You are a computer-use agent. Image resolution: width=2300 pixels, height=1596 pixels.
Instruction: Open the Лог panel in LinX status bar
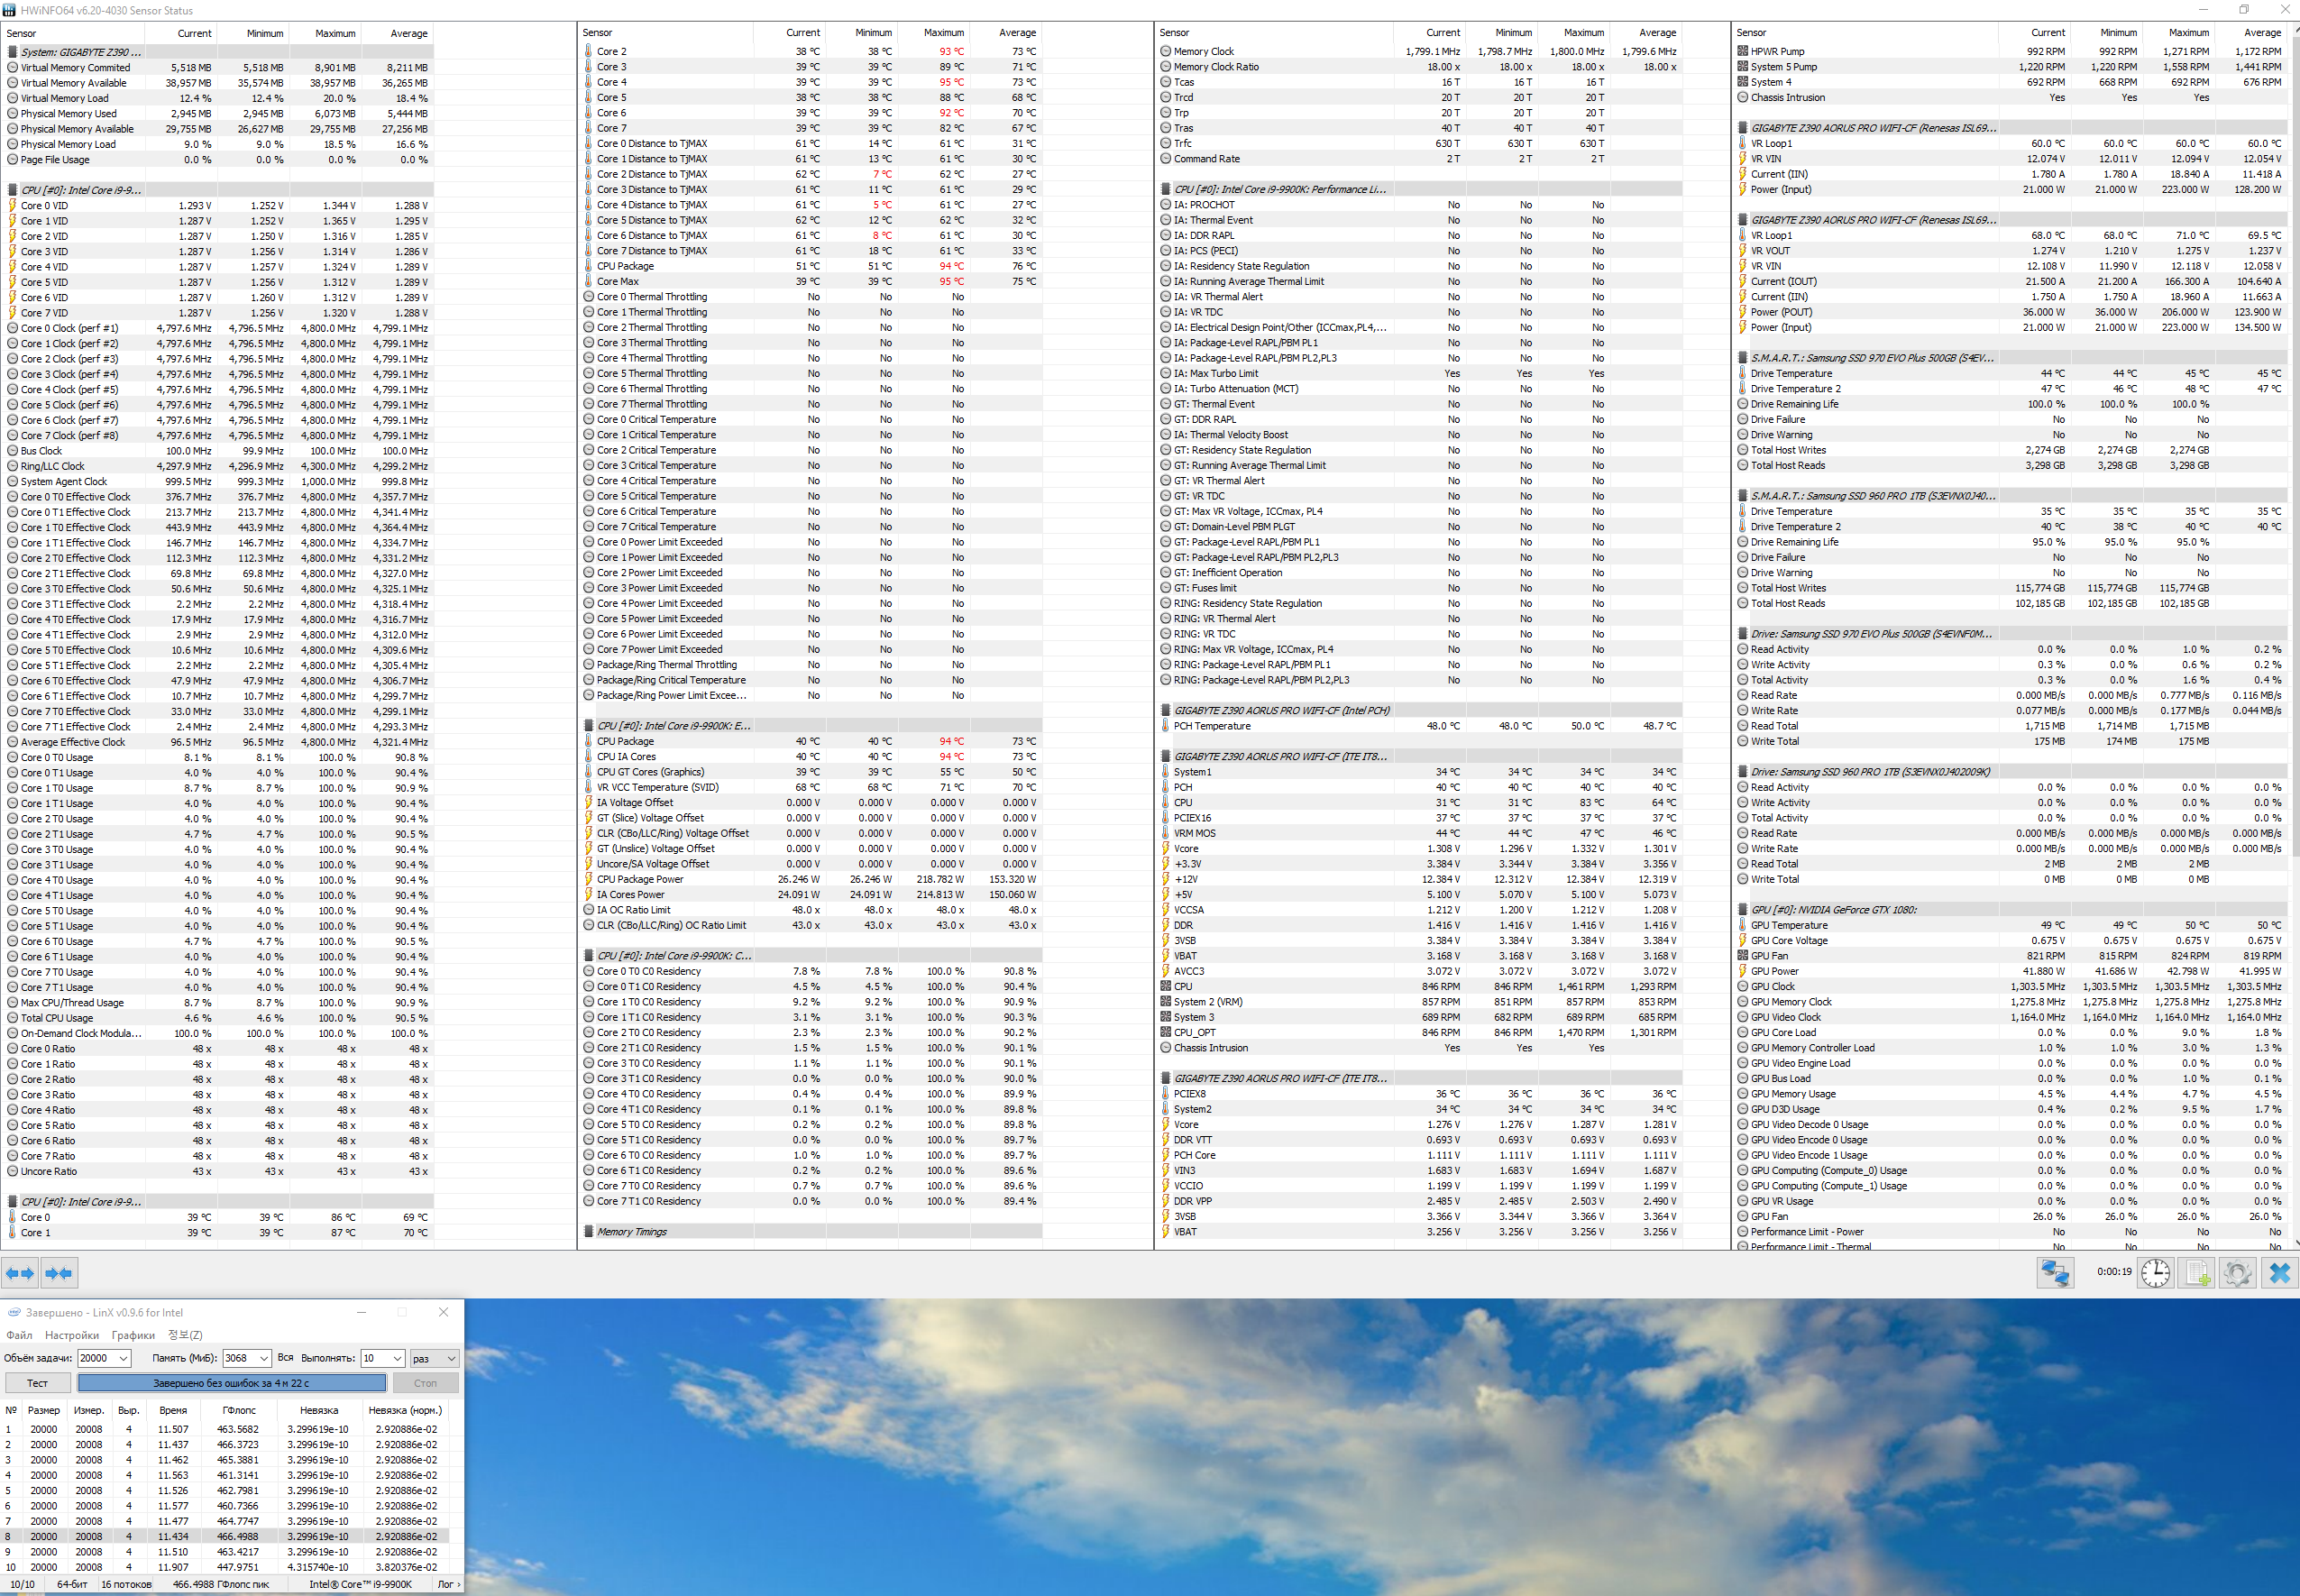tap(448, 1584)
